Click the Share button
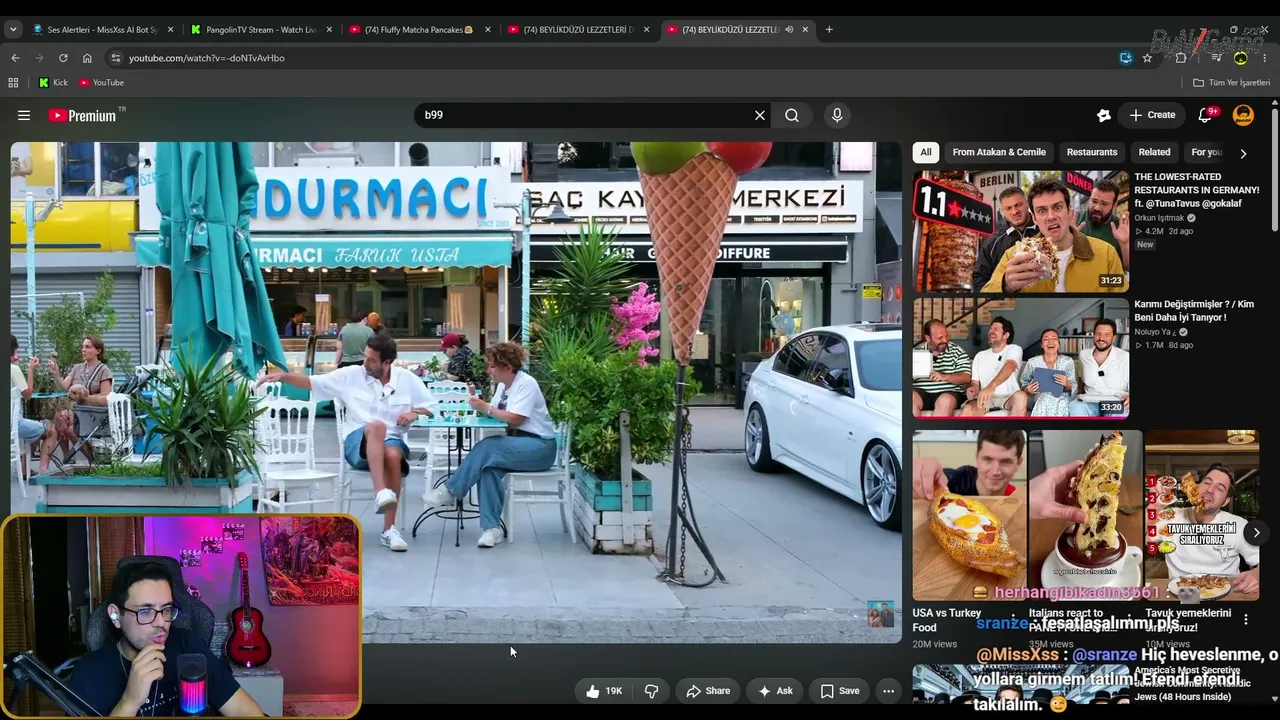 coord(708,691)
